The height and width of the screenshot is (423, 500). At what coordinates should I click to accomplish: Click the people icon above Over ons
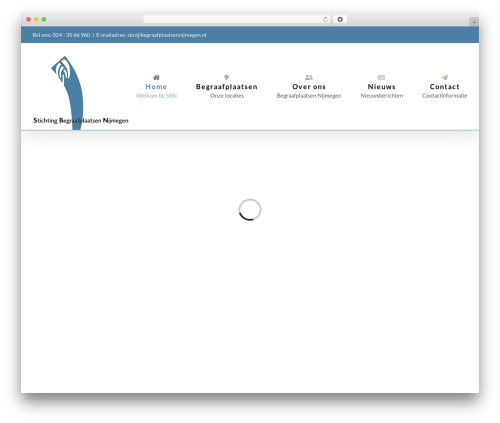[309, 77]
